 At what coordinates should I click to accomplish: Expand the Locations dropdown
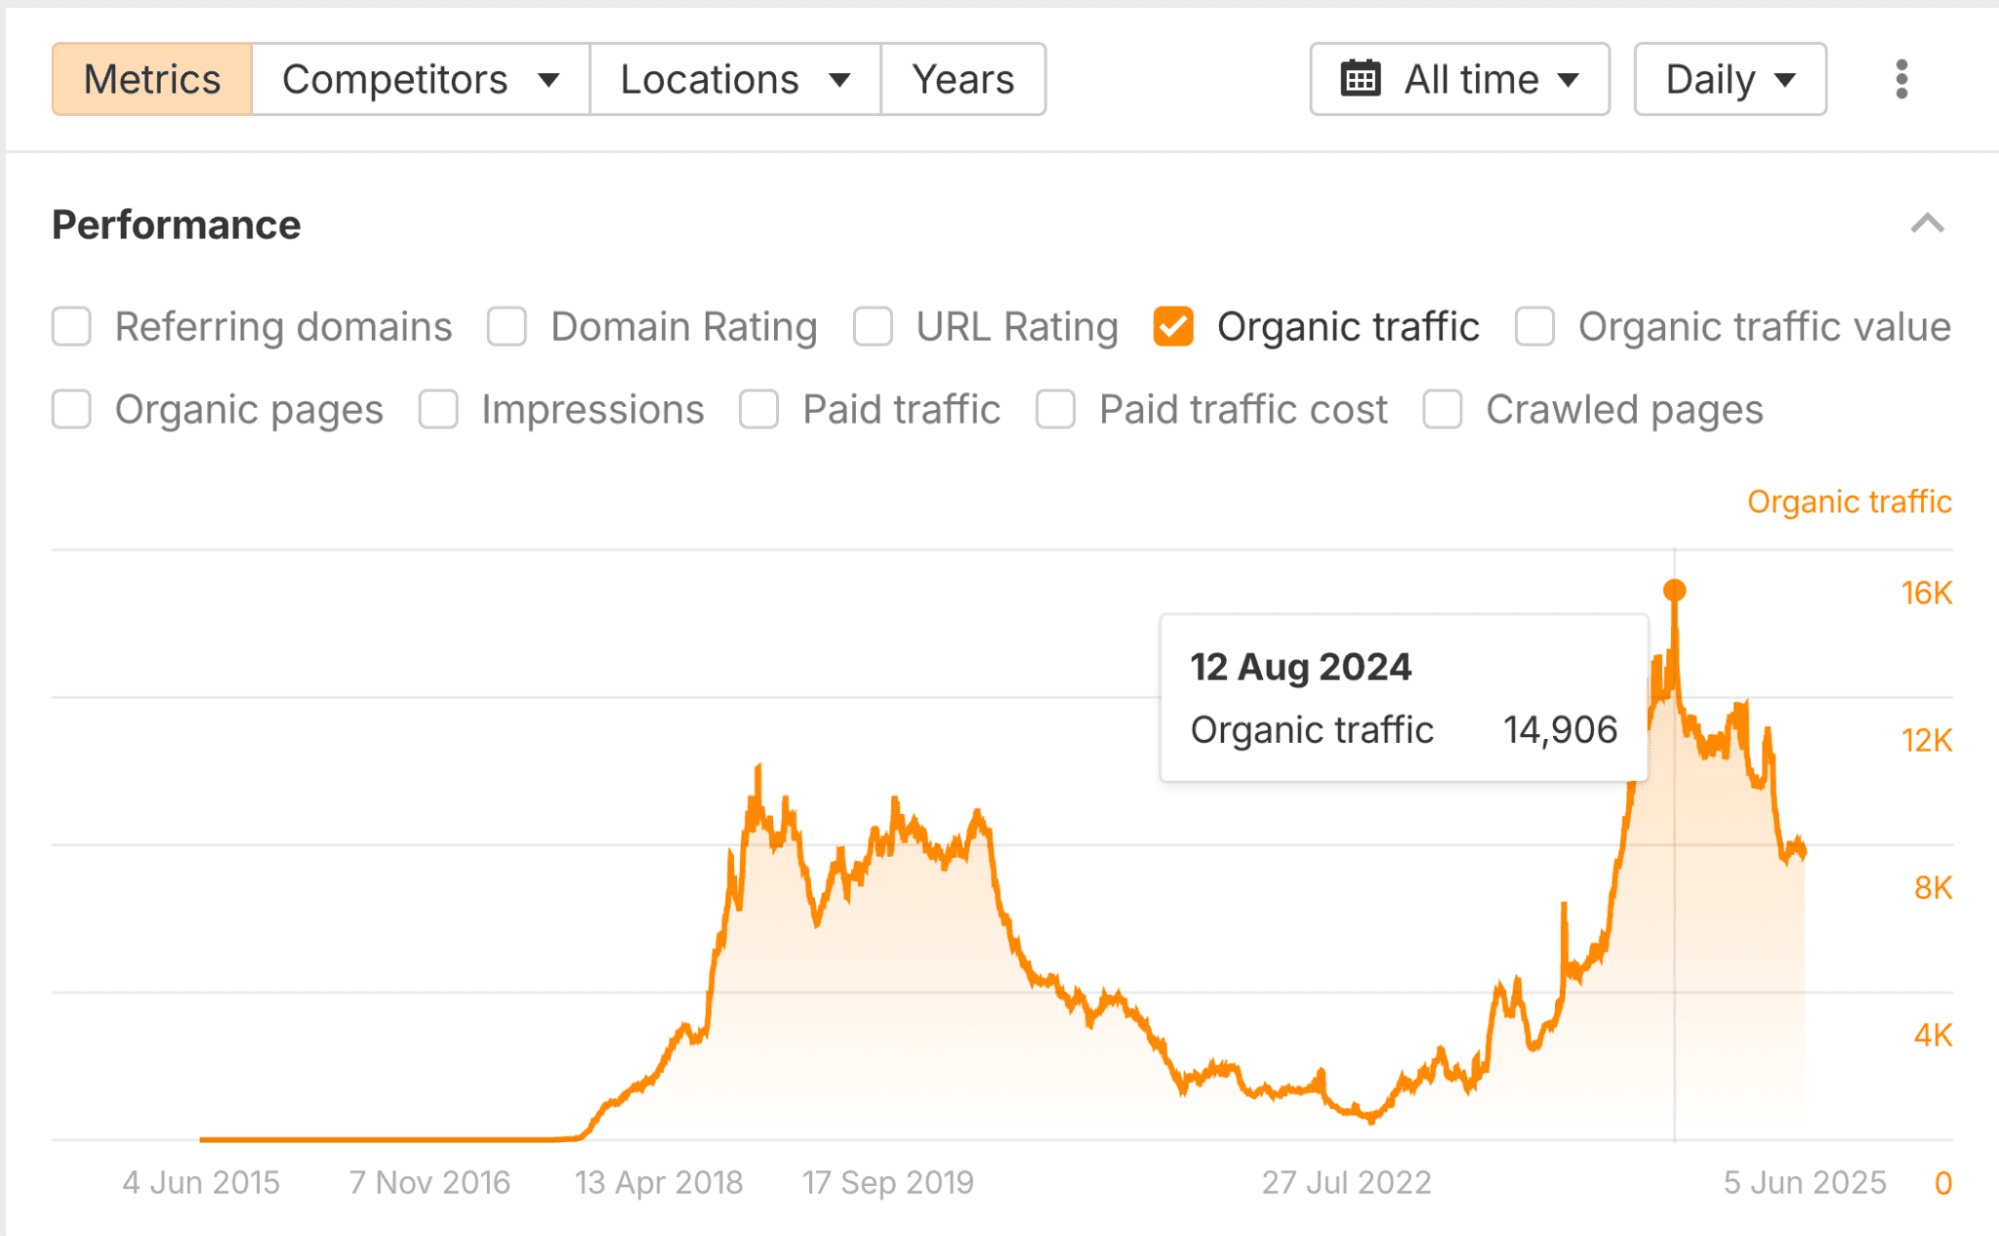click(x=735, y=79)
